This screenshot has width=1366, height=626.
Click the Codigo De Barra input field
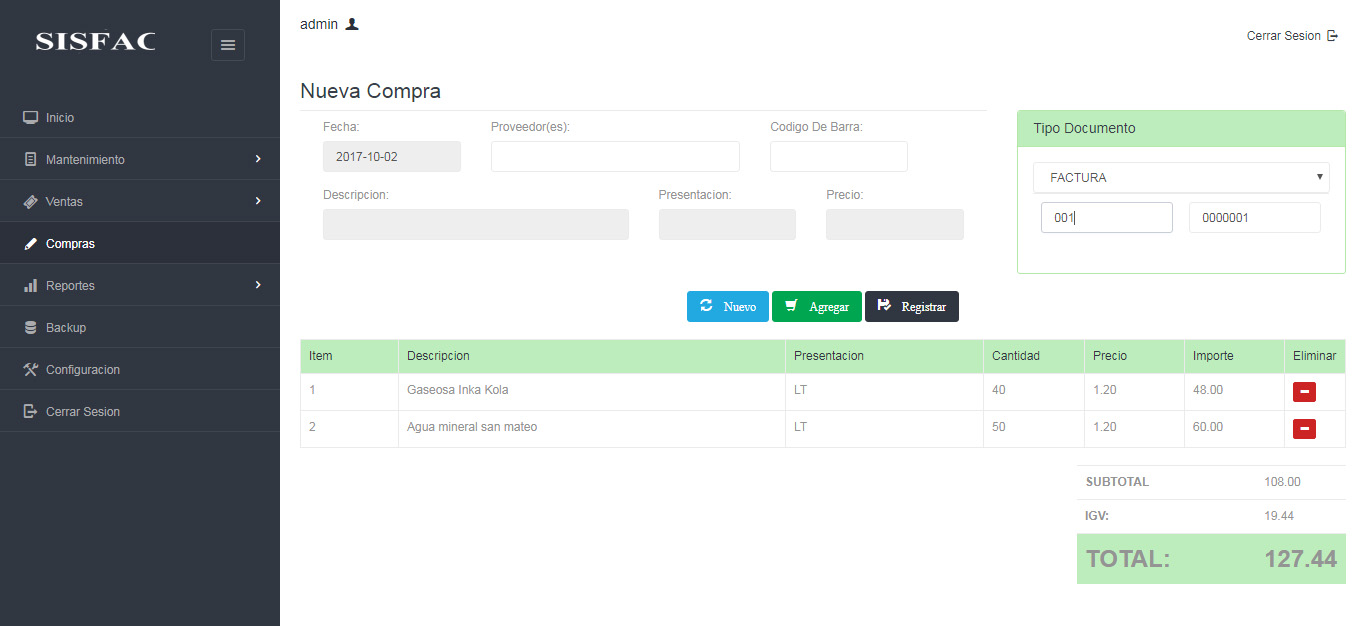(x=838, y=156)
